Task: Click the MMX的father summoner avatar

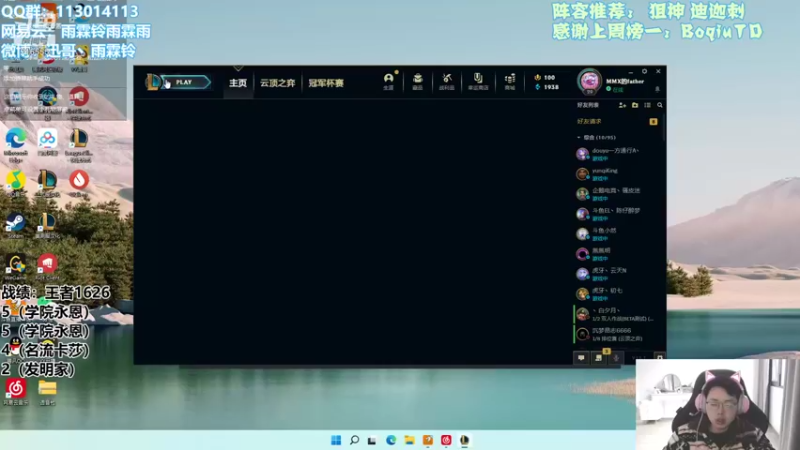Action: (x=589, y=81)
